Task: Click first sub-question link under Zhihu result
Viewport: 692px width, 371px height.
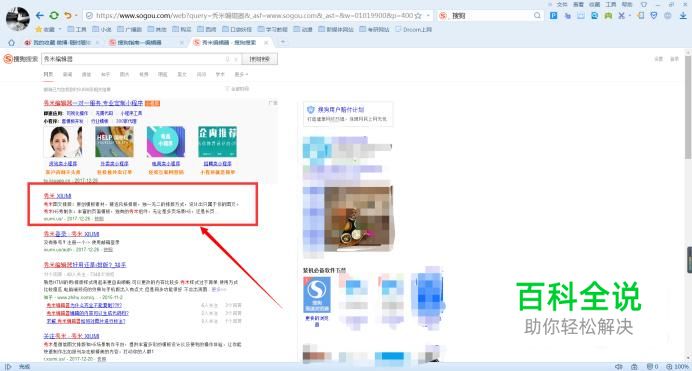Action: click(84, 305)
